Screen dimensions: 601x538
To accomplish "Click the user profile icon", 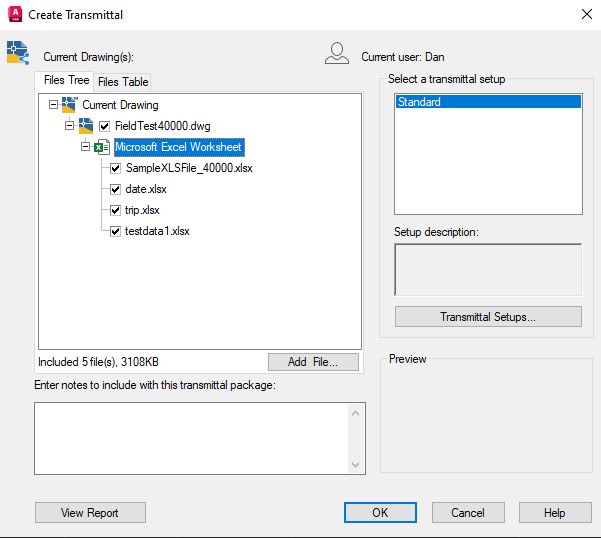I will click(337, 54).
